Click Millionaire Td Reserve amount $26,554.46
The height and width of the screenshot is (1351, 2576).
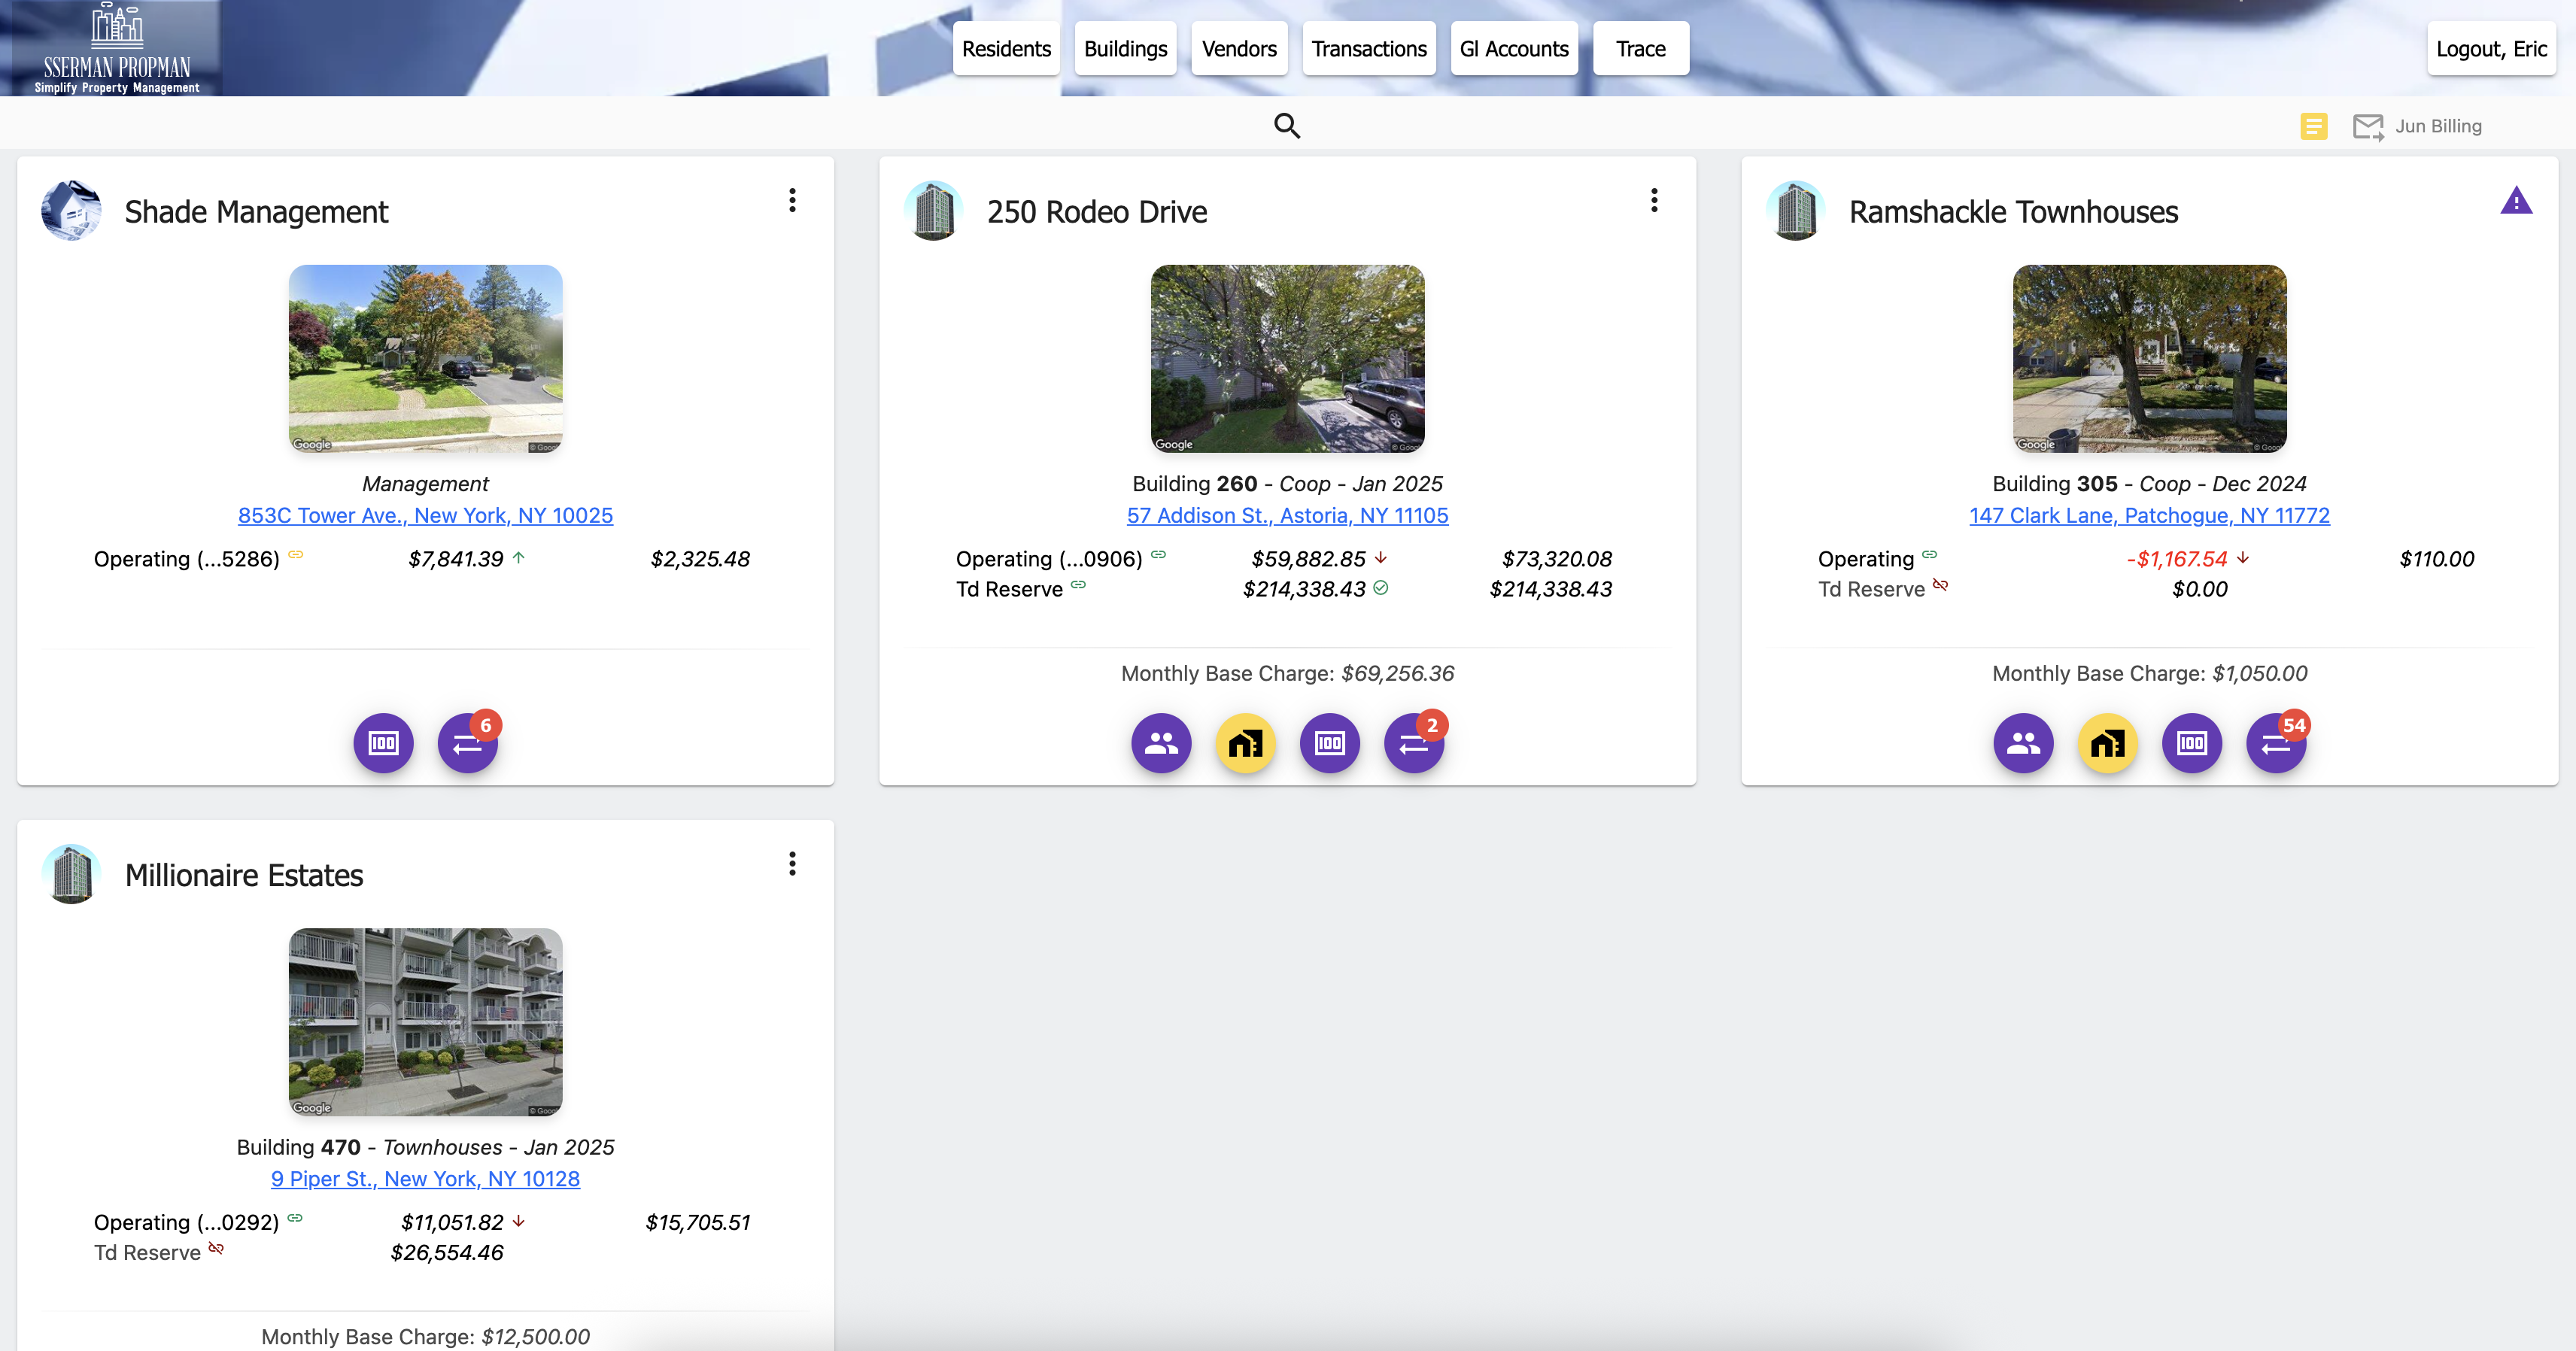click(x=447, y=1252)
